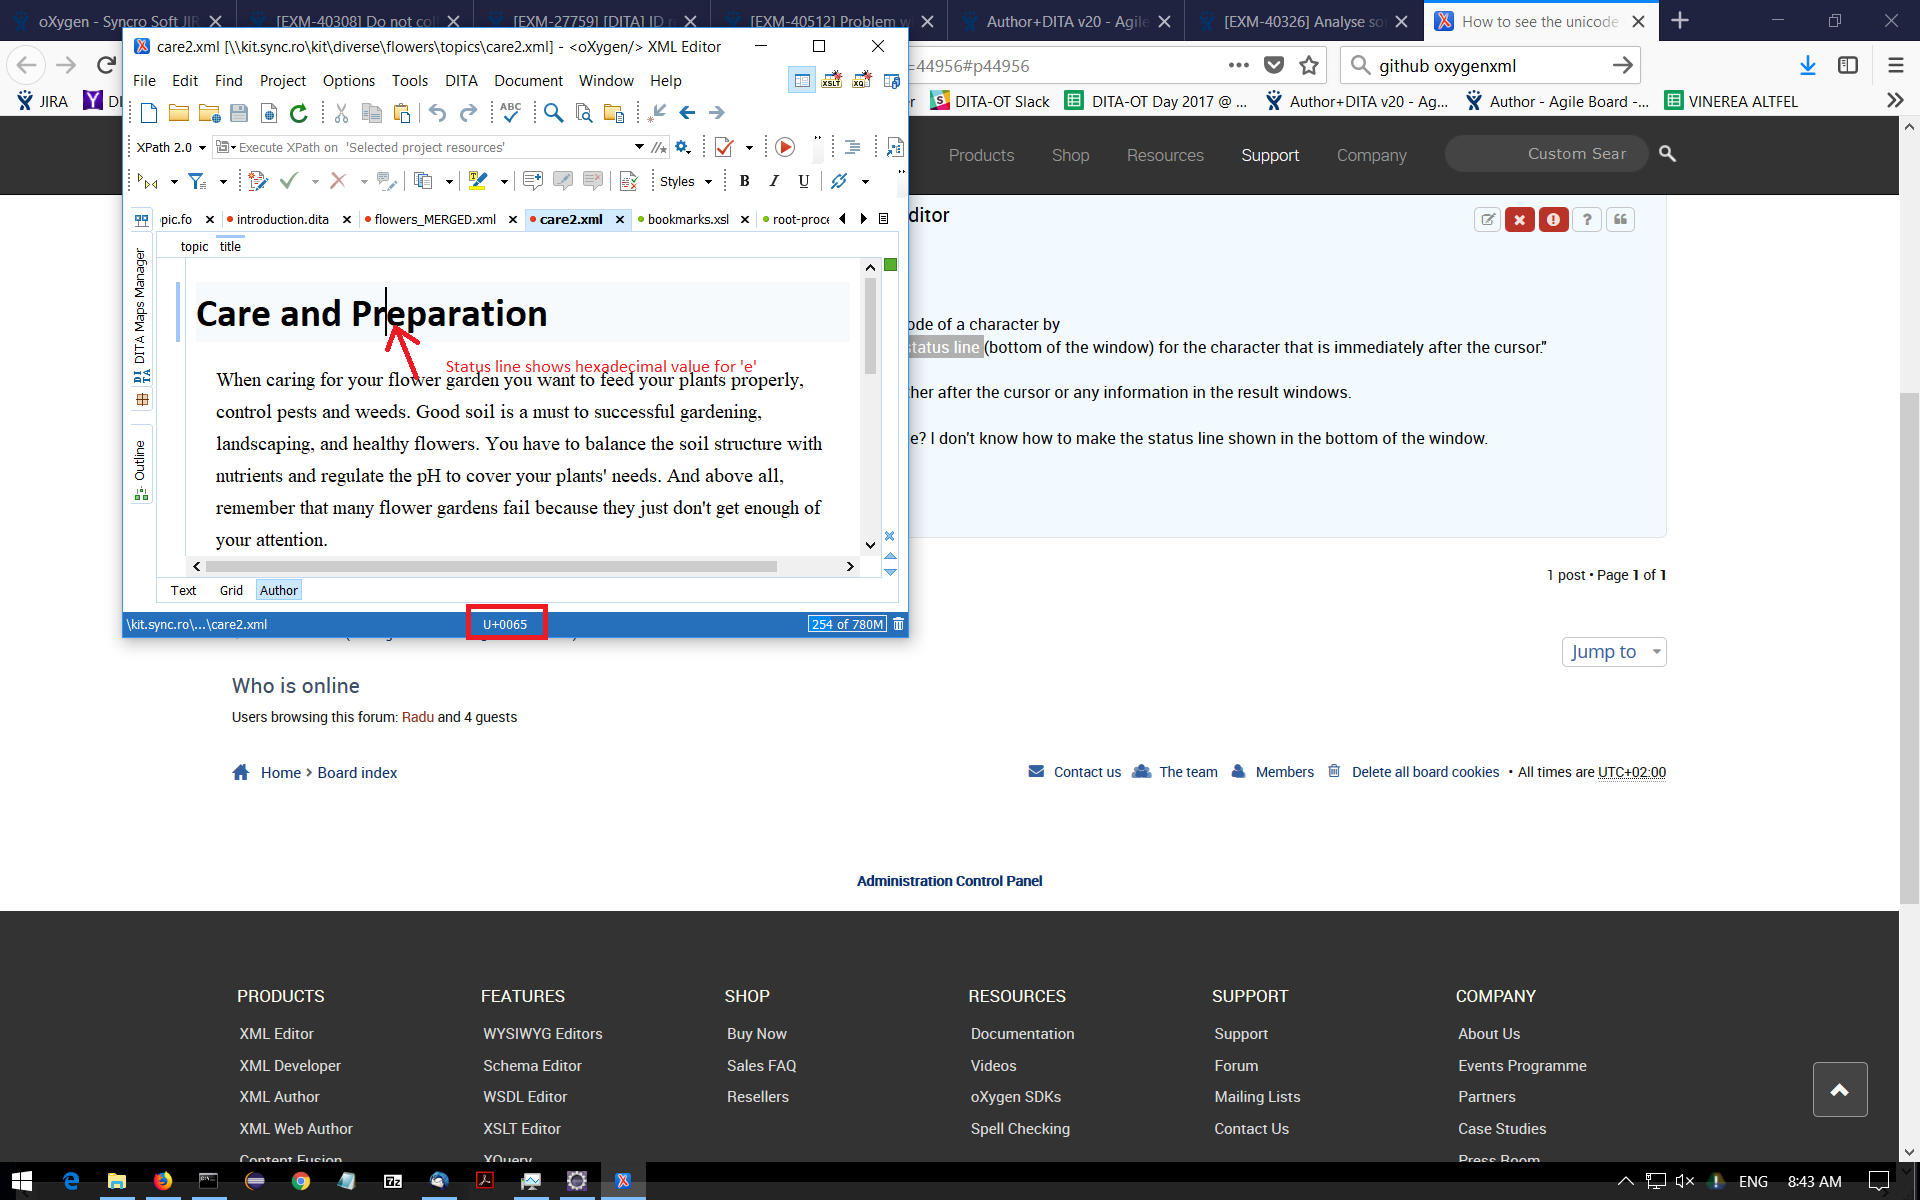Switch to XSLT Debugger perspective
Viewport: 1920px width, 1200px height.
point(832,80)
